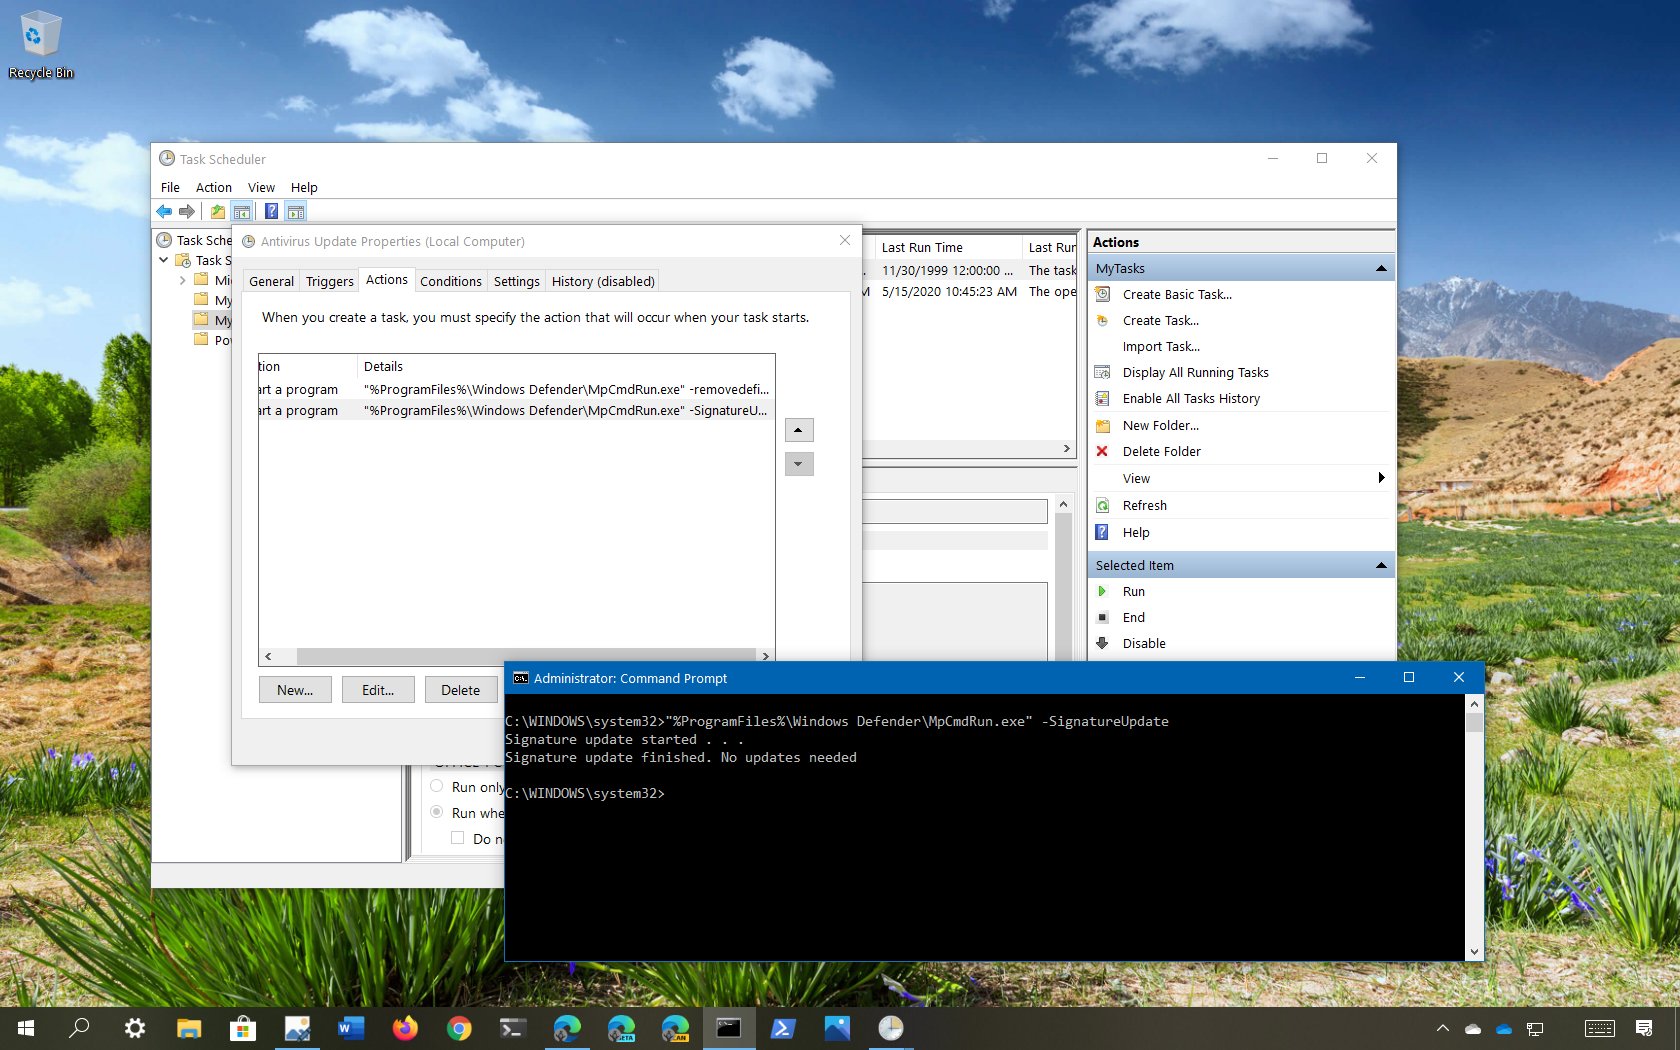This screenshot has width=1680, height=1050.
Task: Click the Command Prompt scrollbar down arrow
Action: pyautogui.click(x=1474, y=951)
